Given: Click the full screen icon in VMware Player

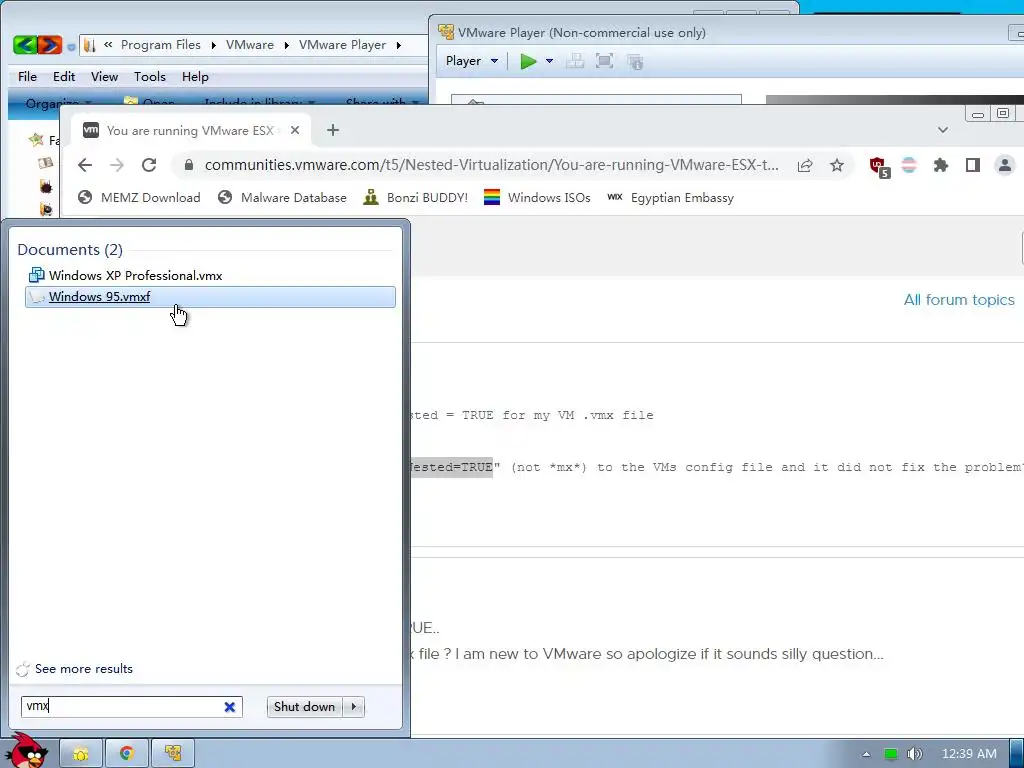Looking at the screenshot, I should pyautogui.click(x=605, y=61).
